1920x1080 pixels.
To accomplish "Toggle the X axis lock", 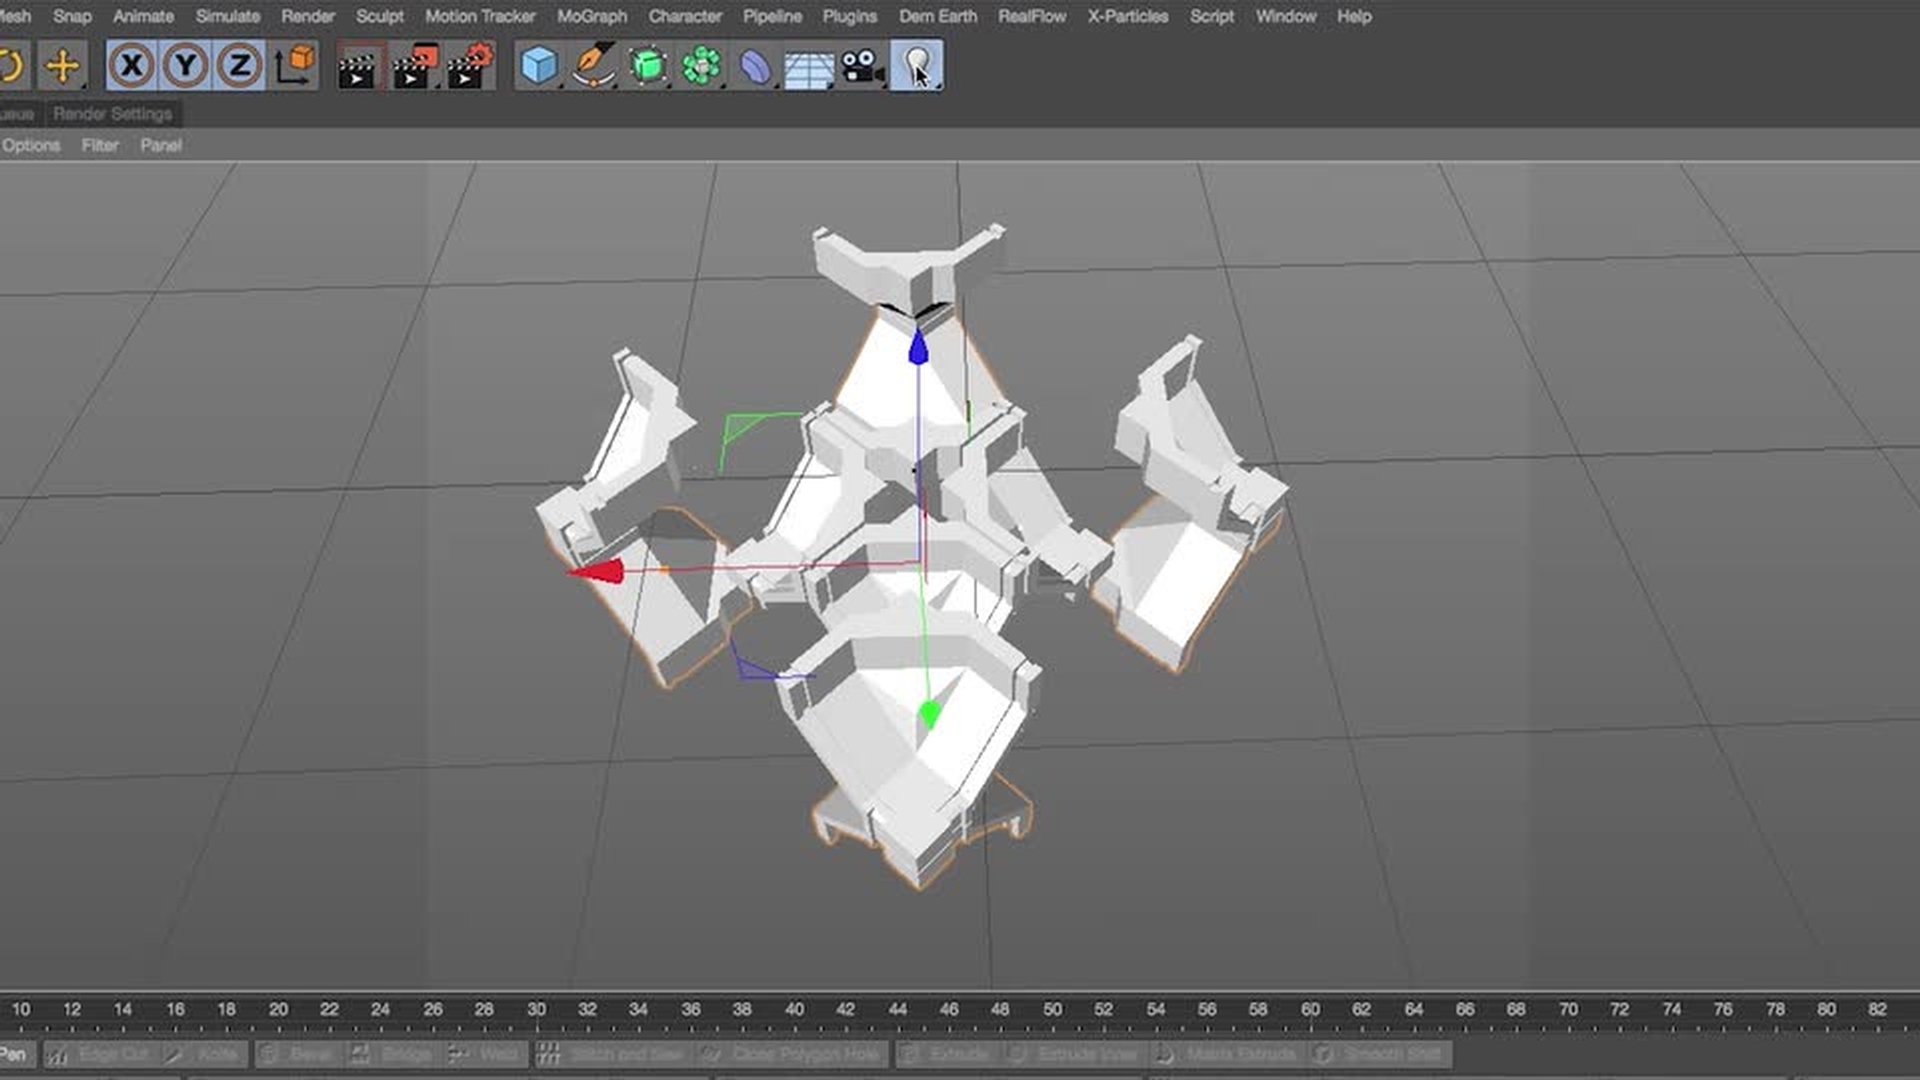I will click(x=131, y=66).
